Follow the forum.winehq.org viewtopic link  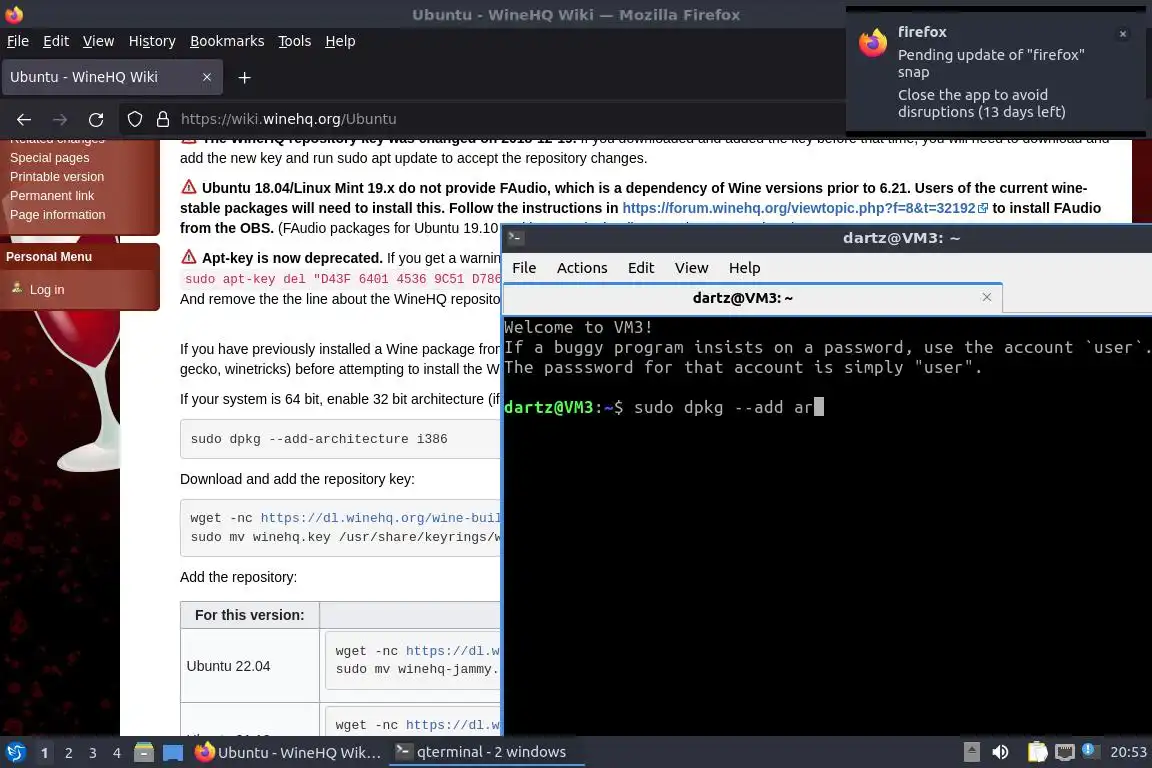tap(804, 208)
